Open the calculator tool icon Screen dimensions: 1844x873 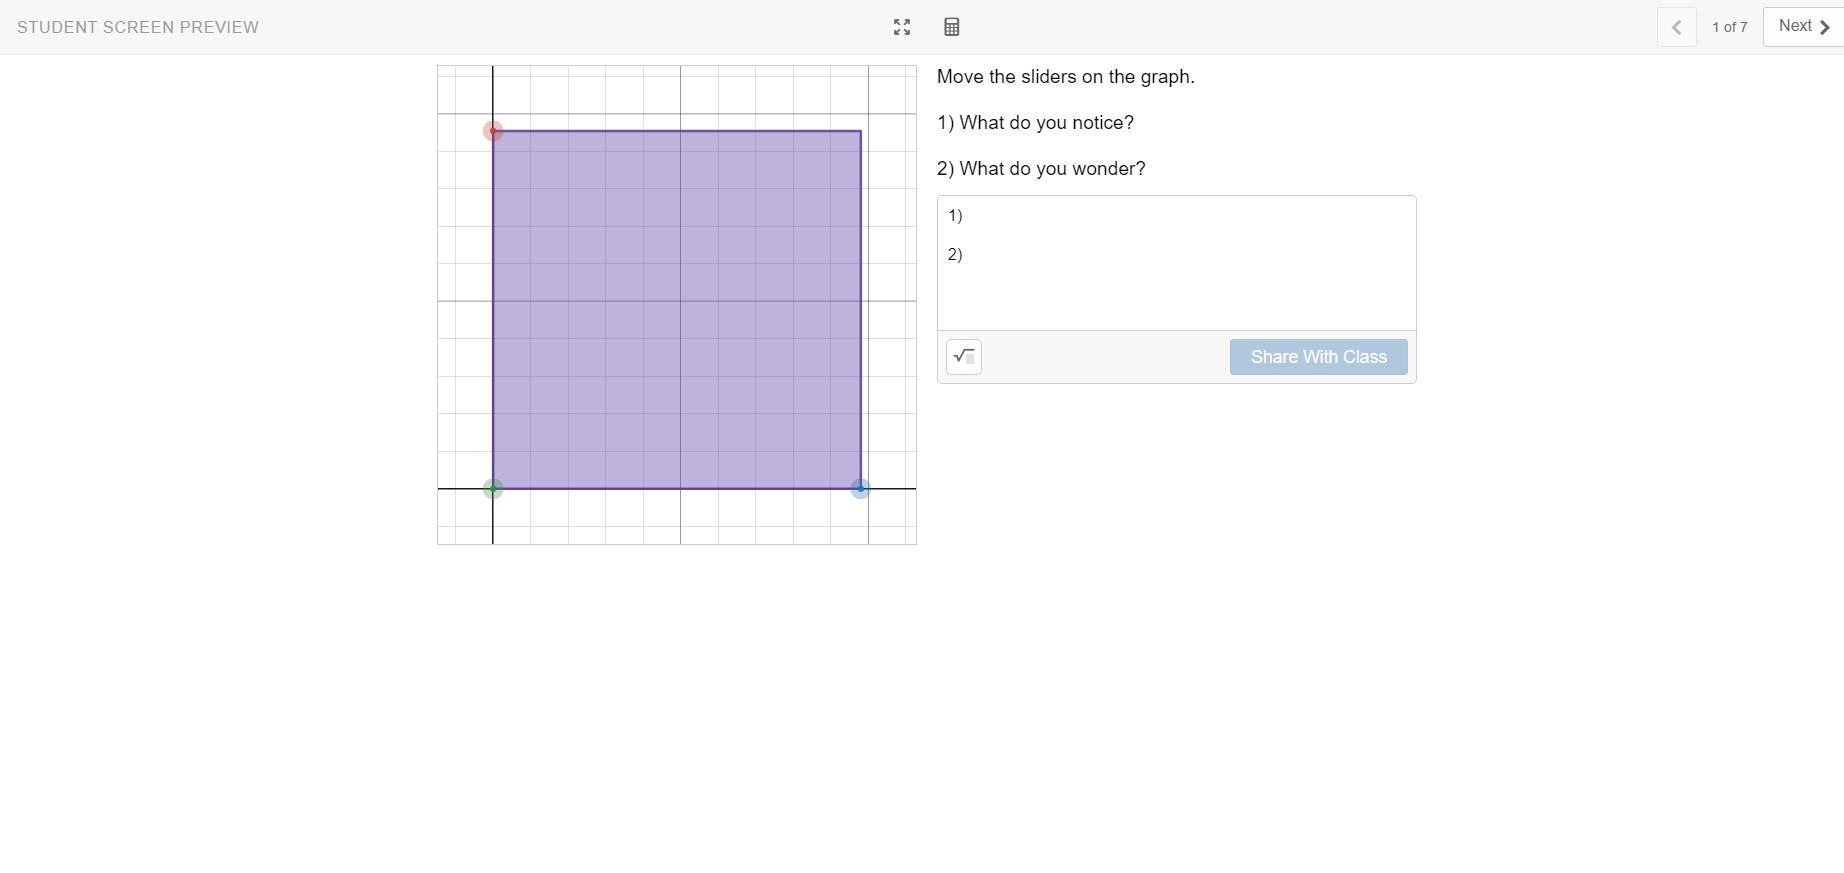[952, 27]
